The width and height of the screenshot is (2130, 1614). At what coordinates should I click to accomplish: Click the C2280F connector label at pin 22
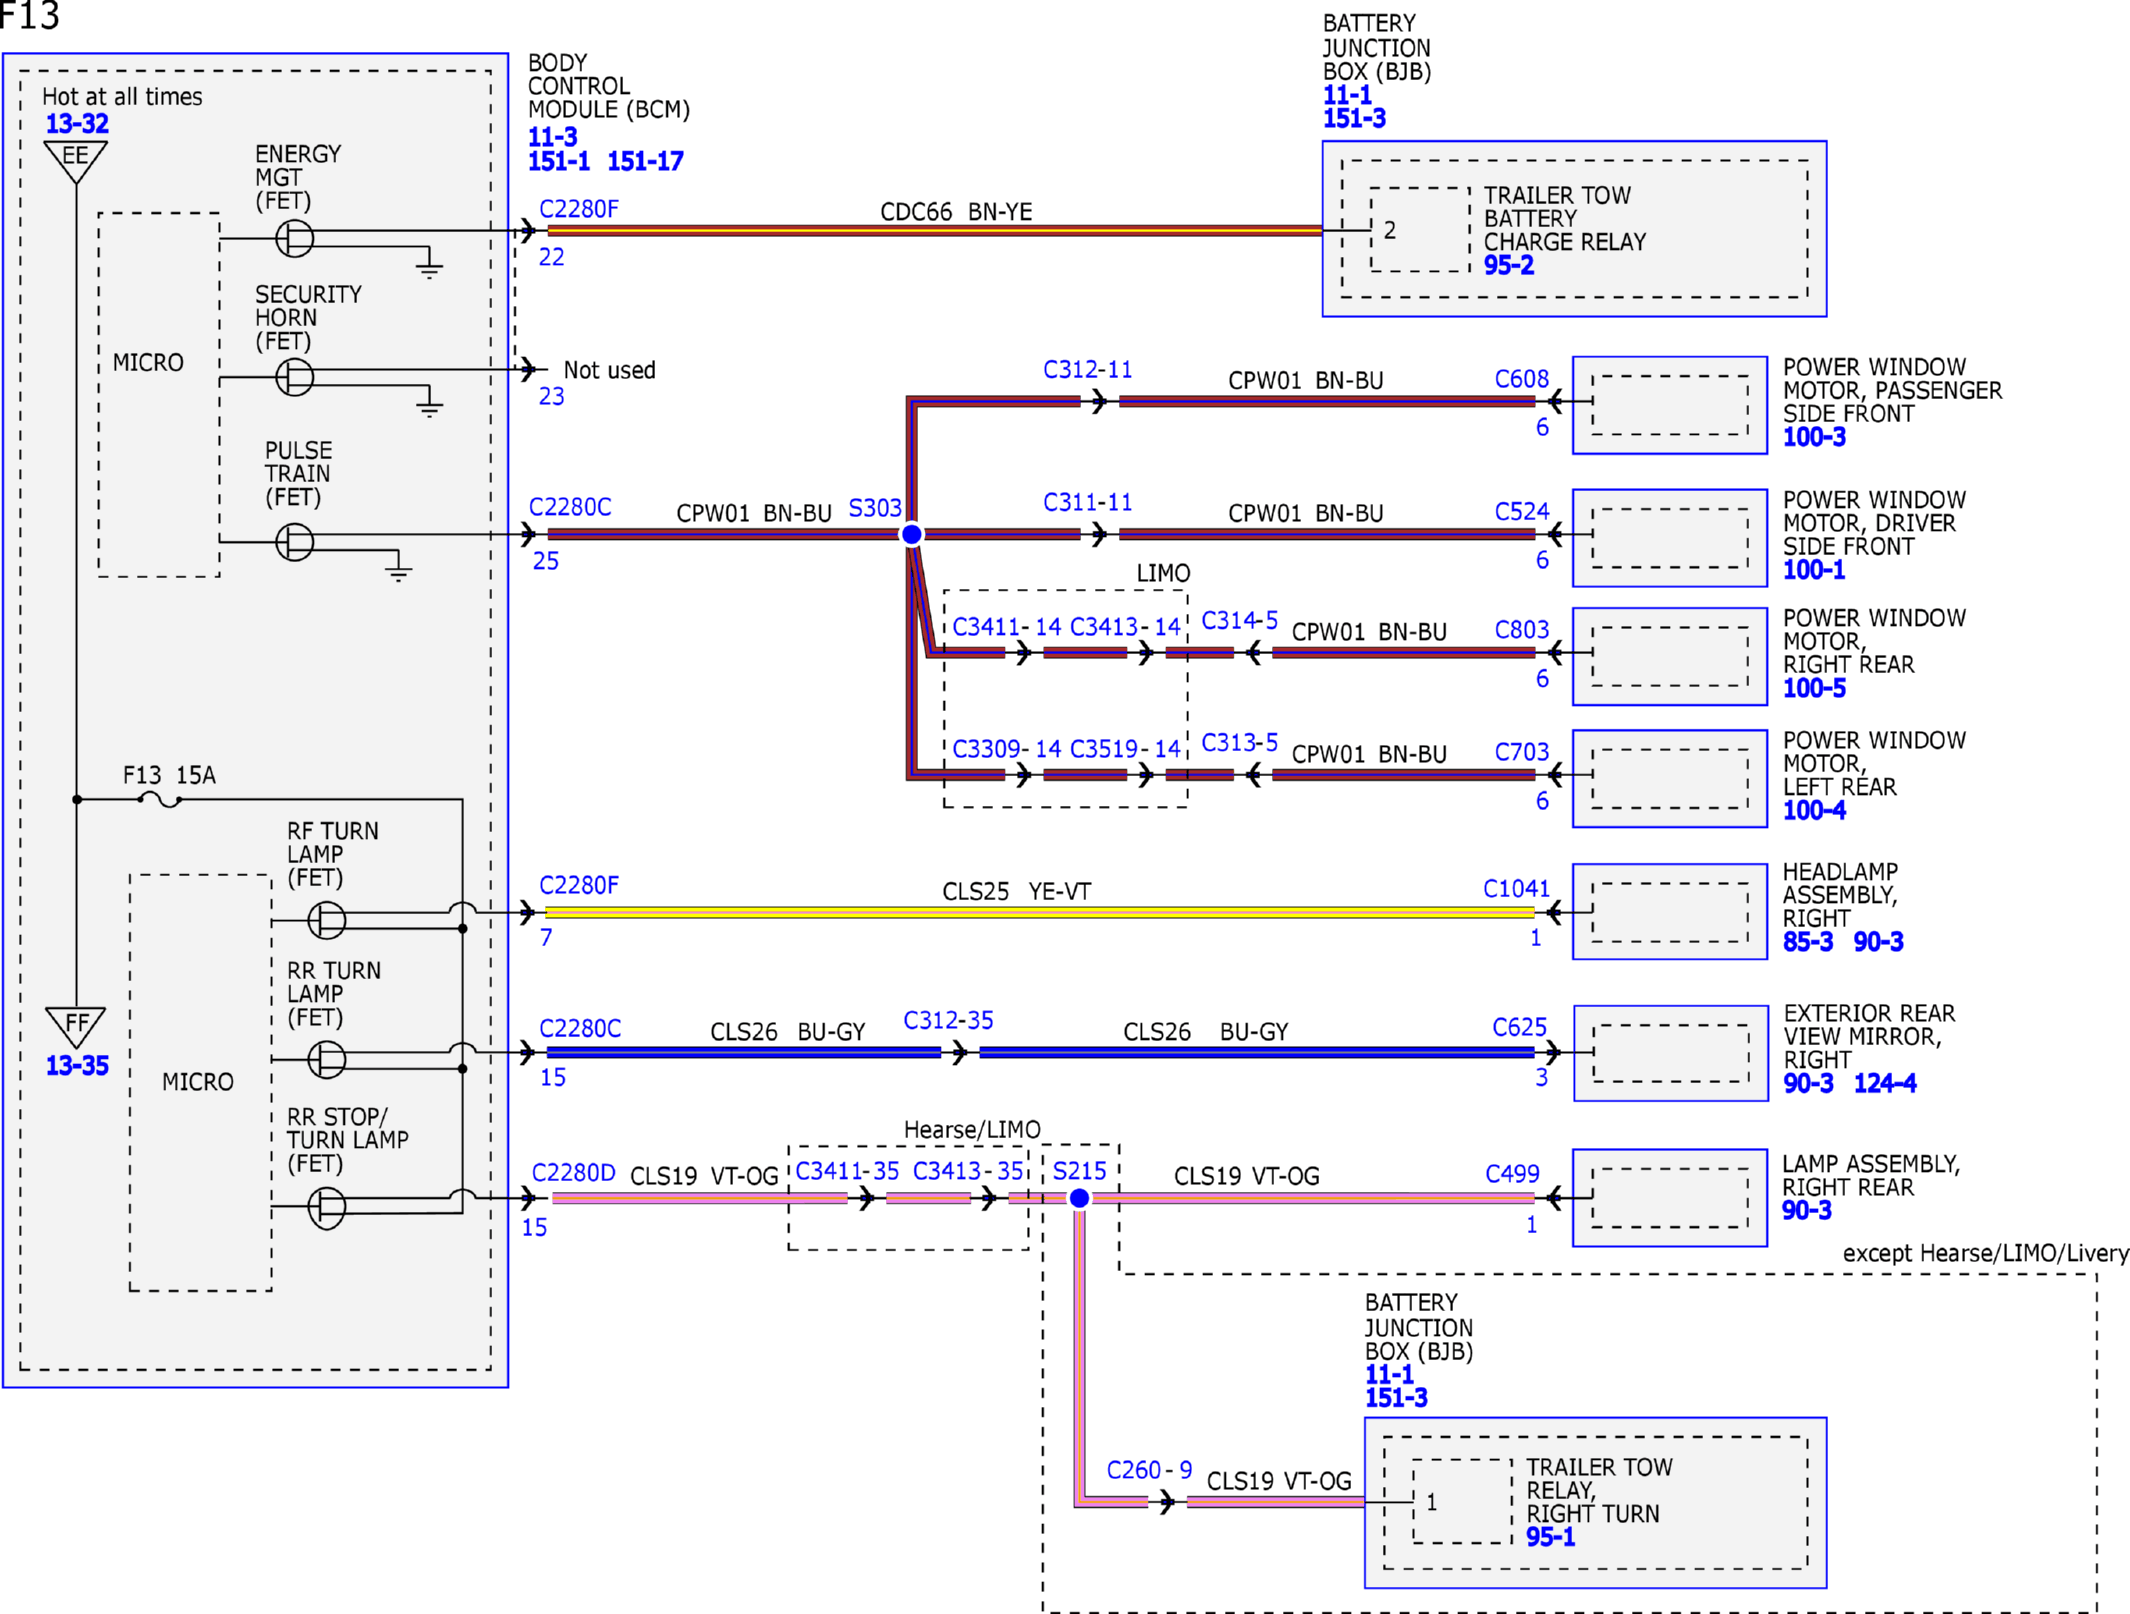point(579,209)
